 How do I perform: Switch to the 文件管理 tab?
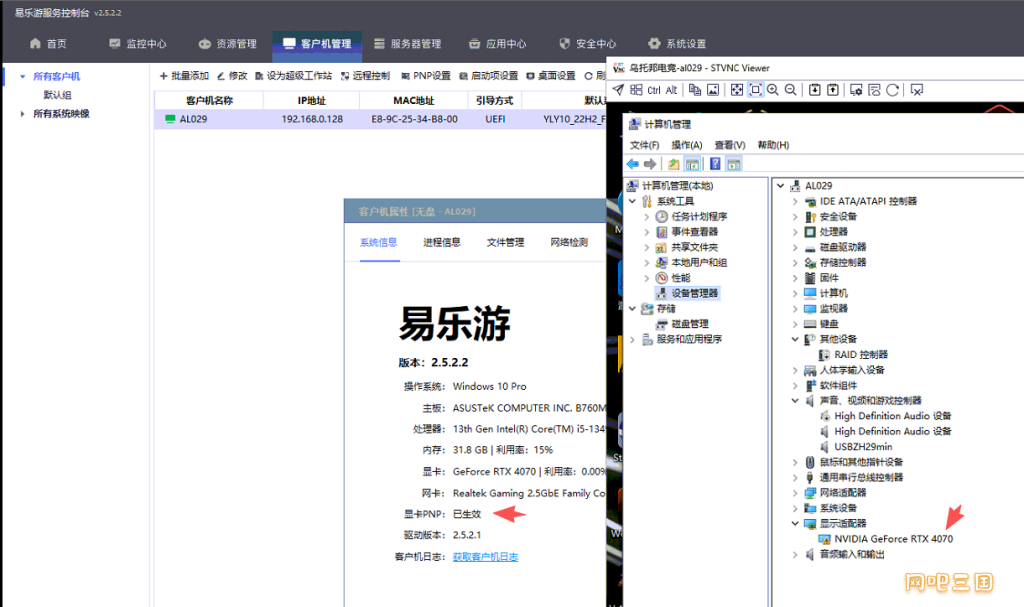505,242
